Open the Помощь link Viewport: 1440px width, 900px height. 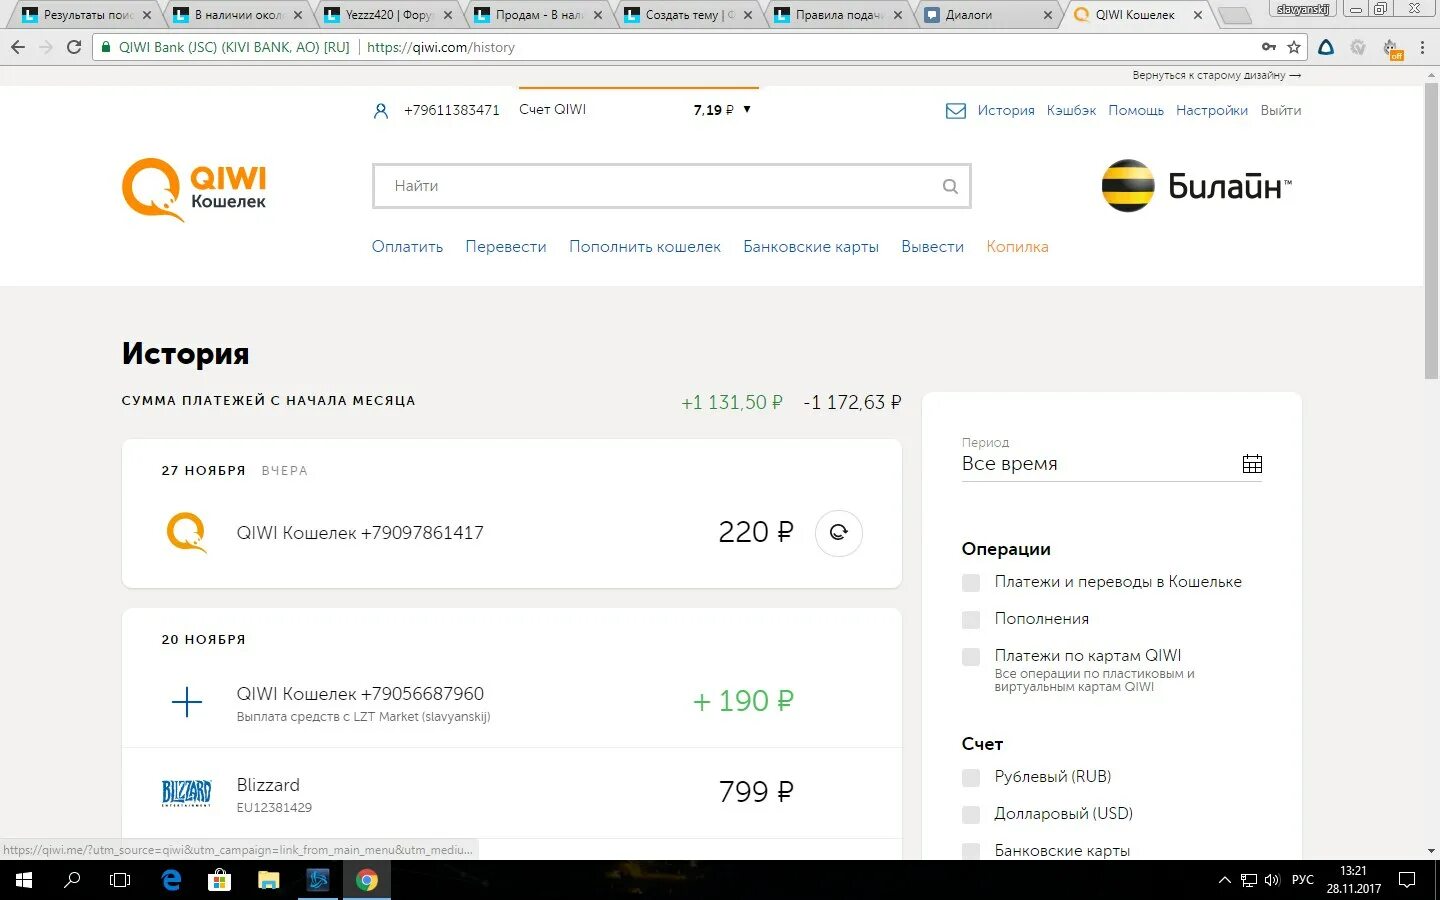coord(1136,111)
